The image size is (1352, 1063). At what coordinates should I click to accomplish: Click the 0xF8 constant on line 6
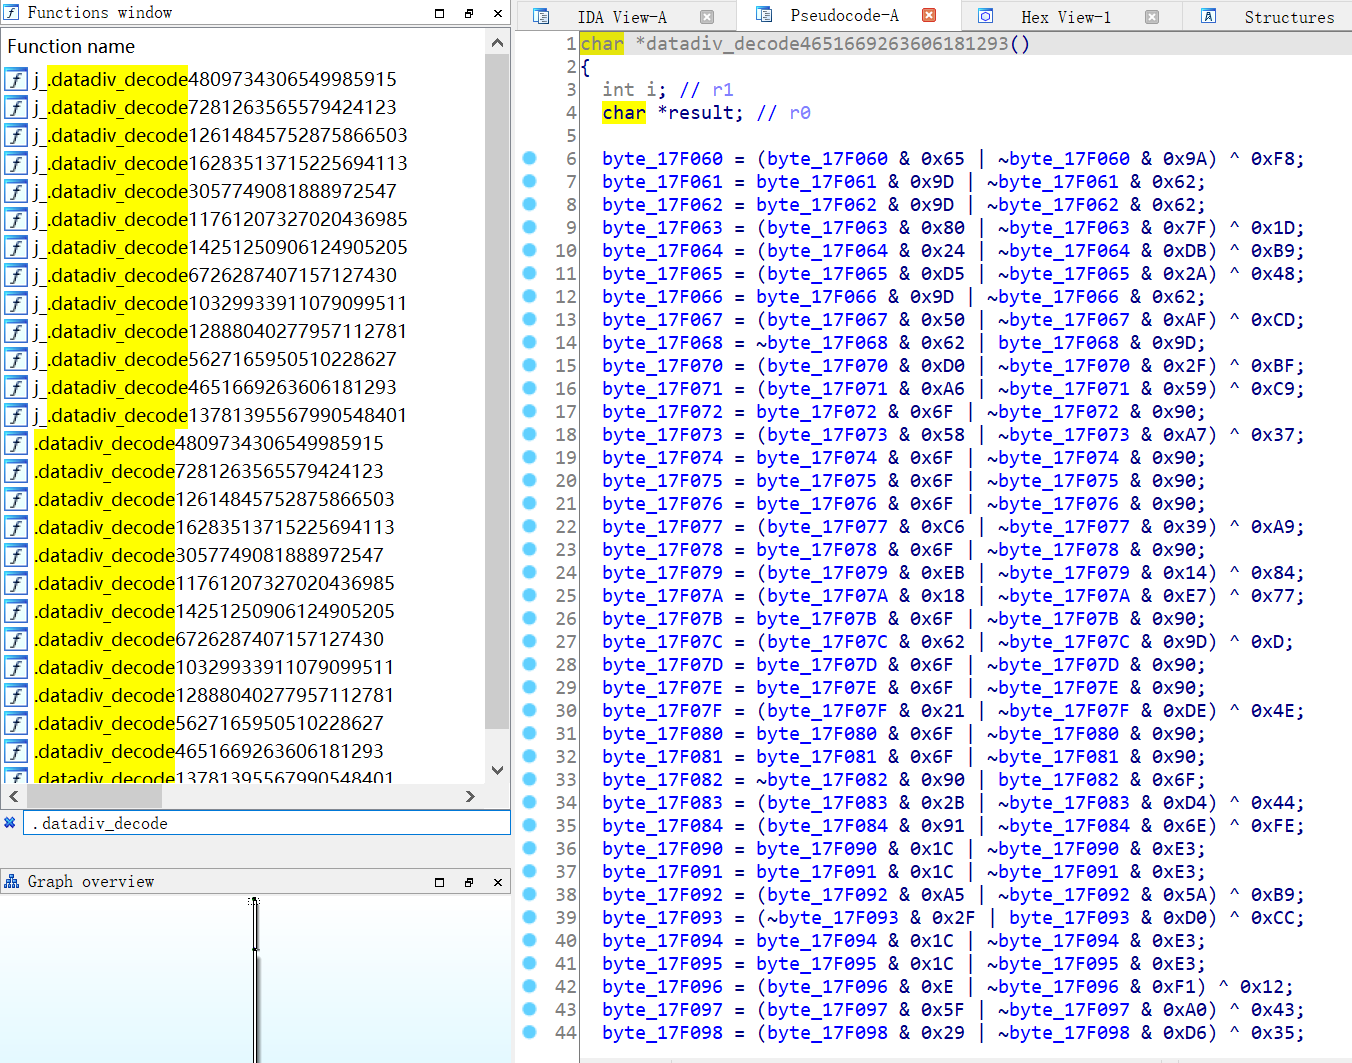(1272, 158)
